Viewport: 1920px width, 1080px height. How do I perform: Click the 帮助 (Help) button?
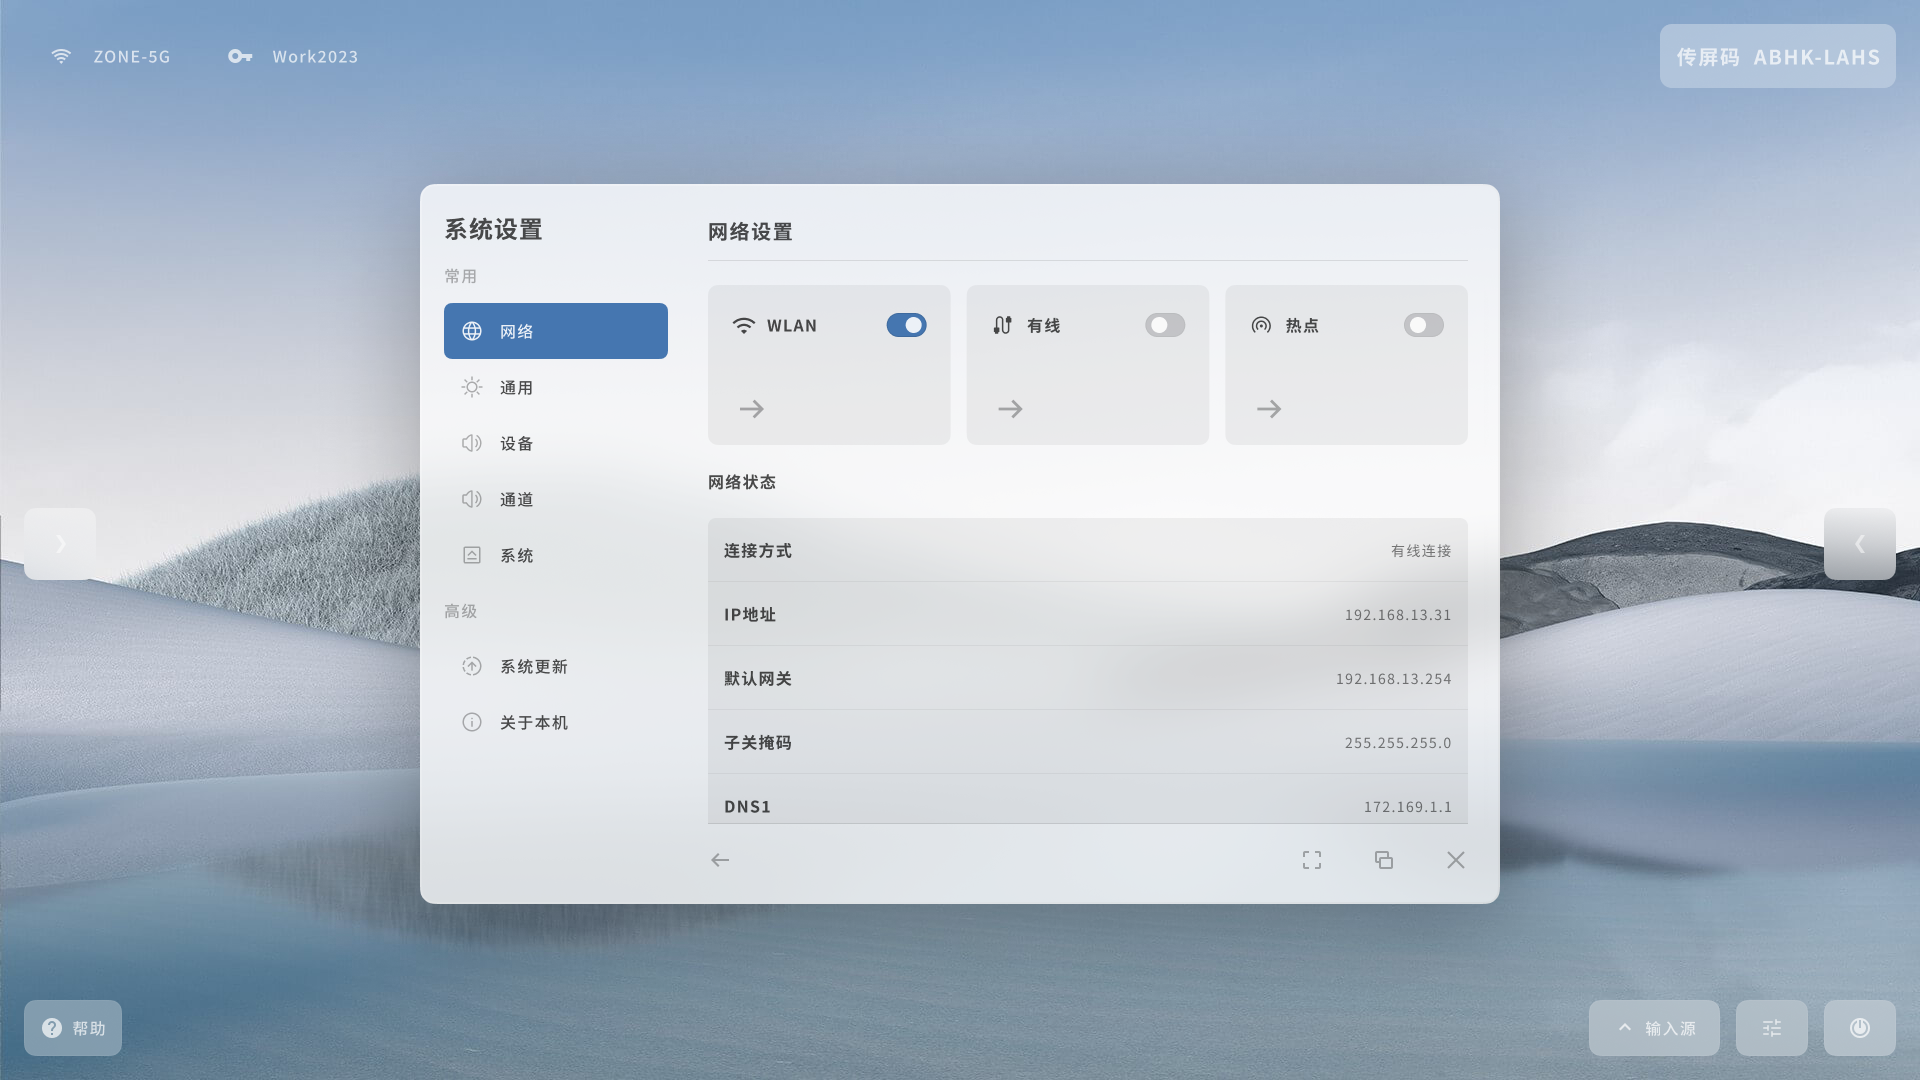click(72, 1027)
